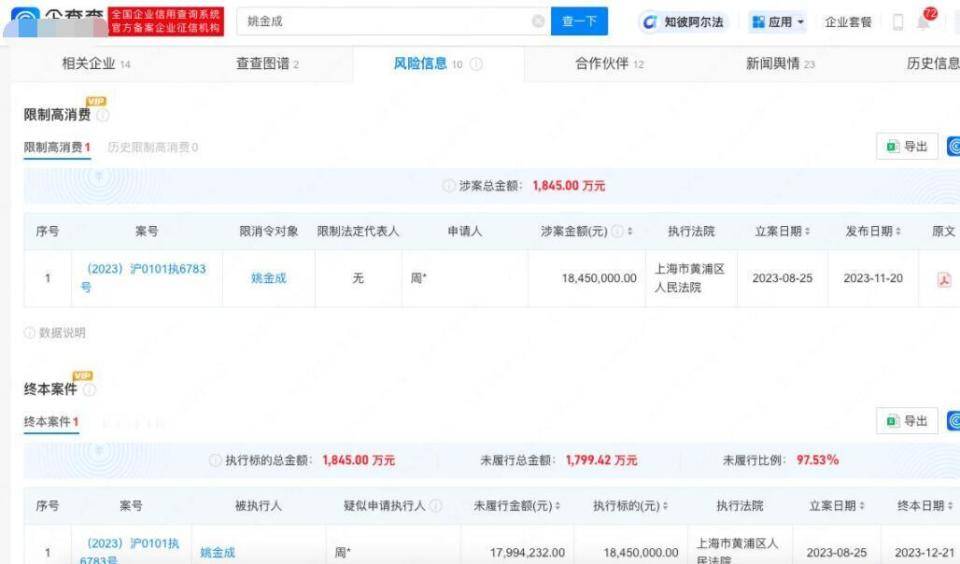Screen dimensions: 960x564
Task: Open notifications bell with 72 badge
Action: click(x=923, y=22)
